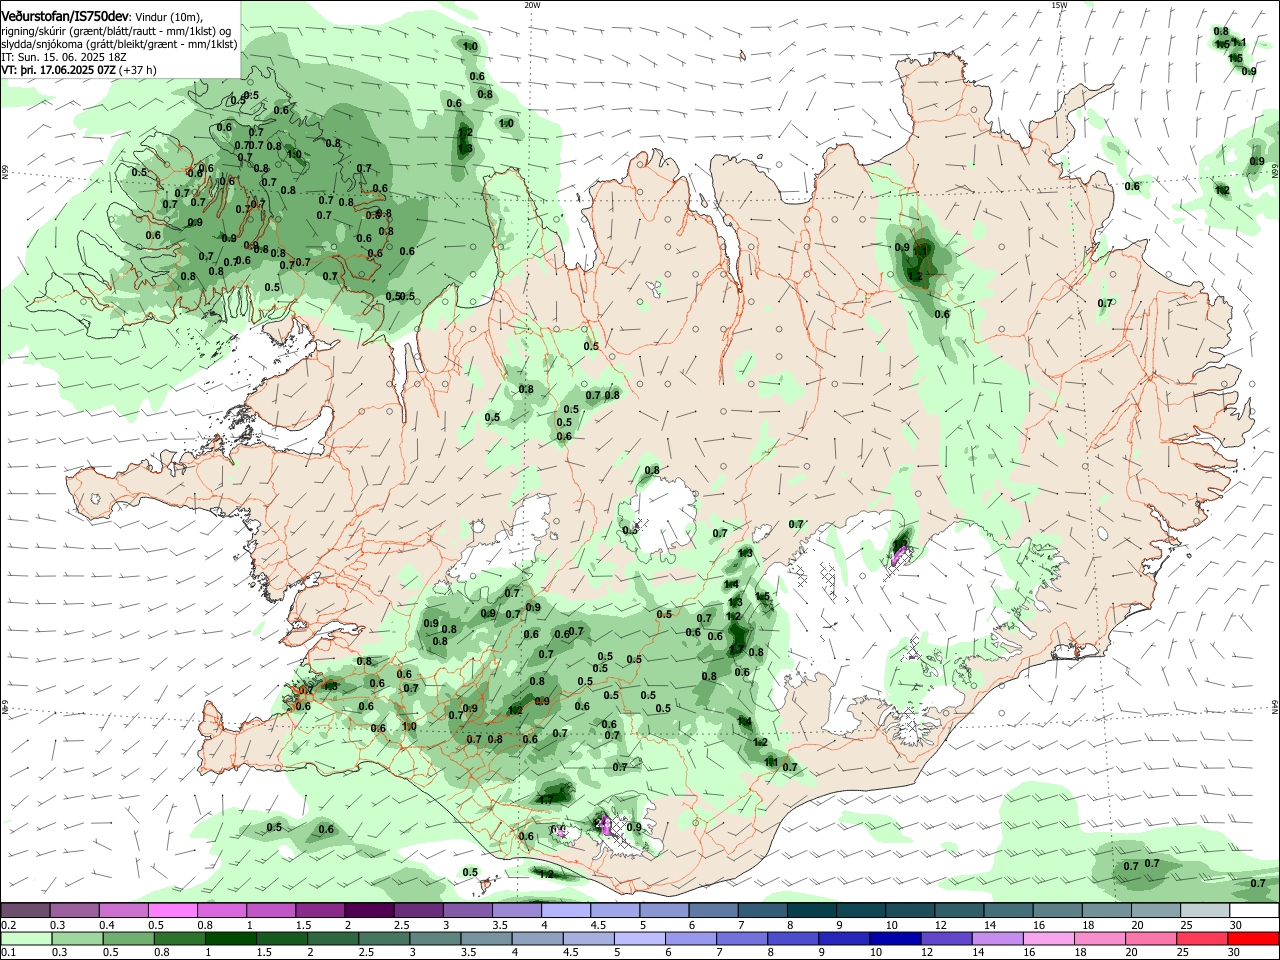Click the 'rigning/skúrir' legend description line
The height and width of the screenshot is (960, 1280).
(x=116, y=31)
